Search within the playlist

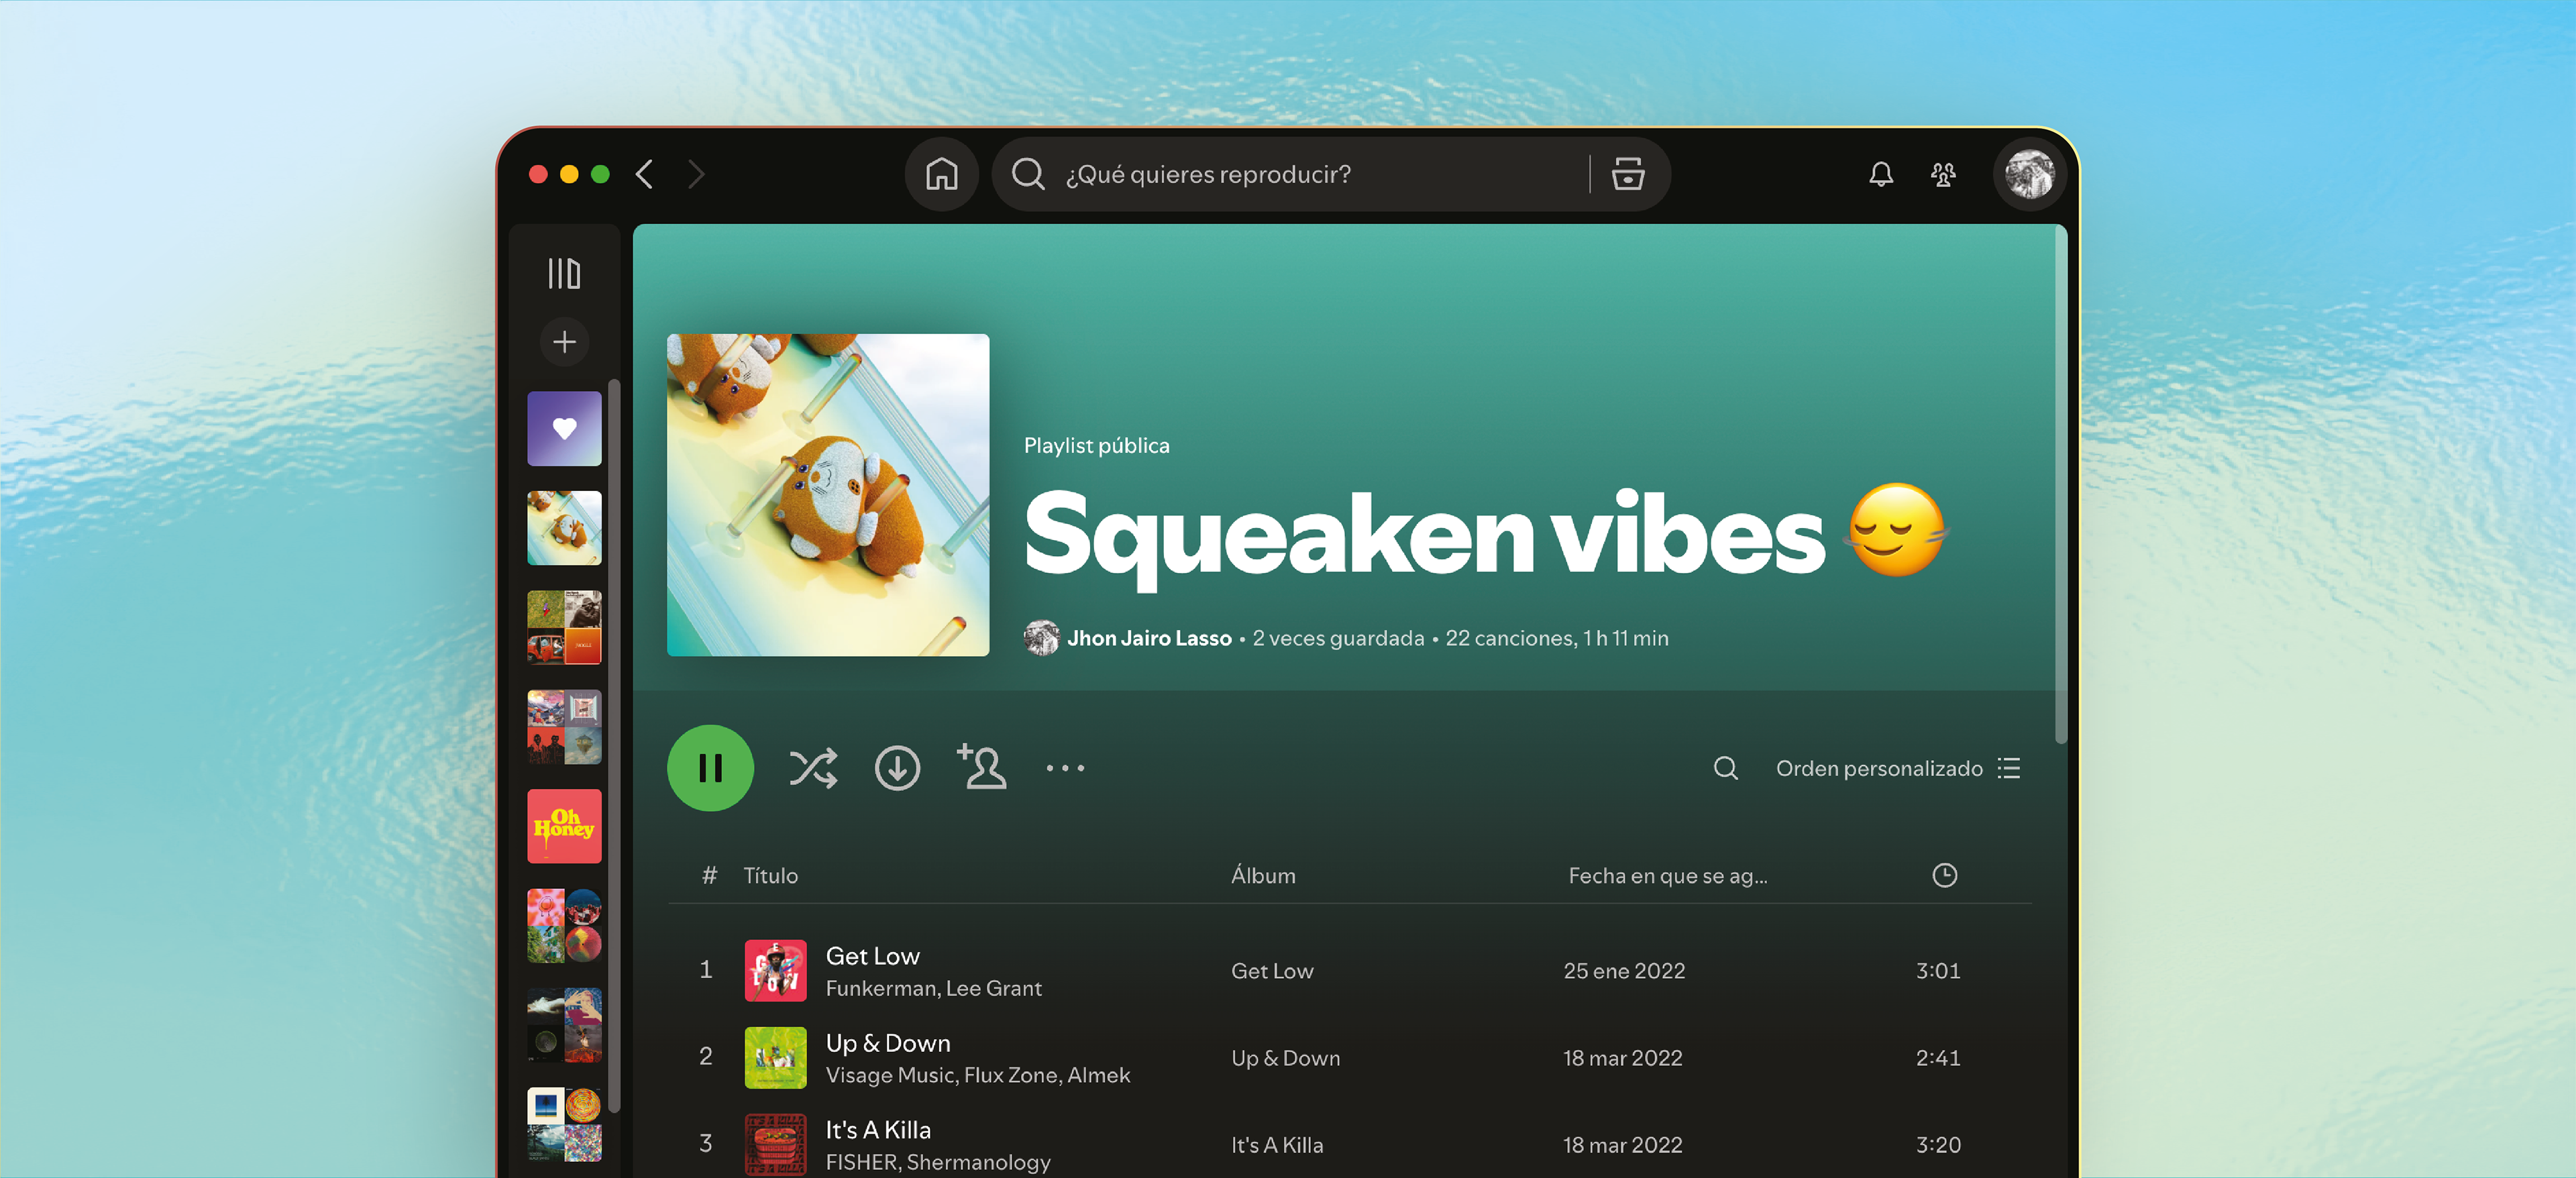pyautogui.click(x=1725, y=768)
